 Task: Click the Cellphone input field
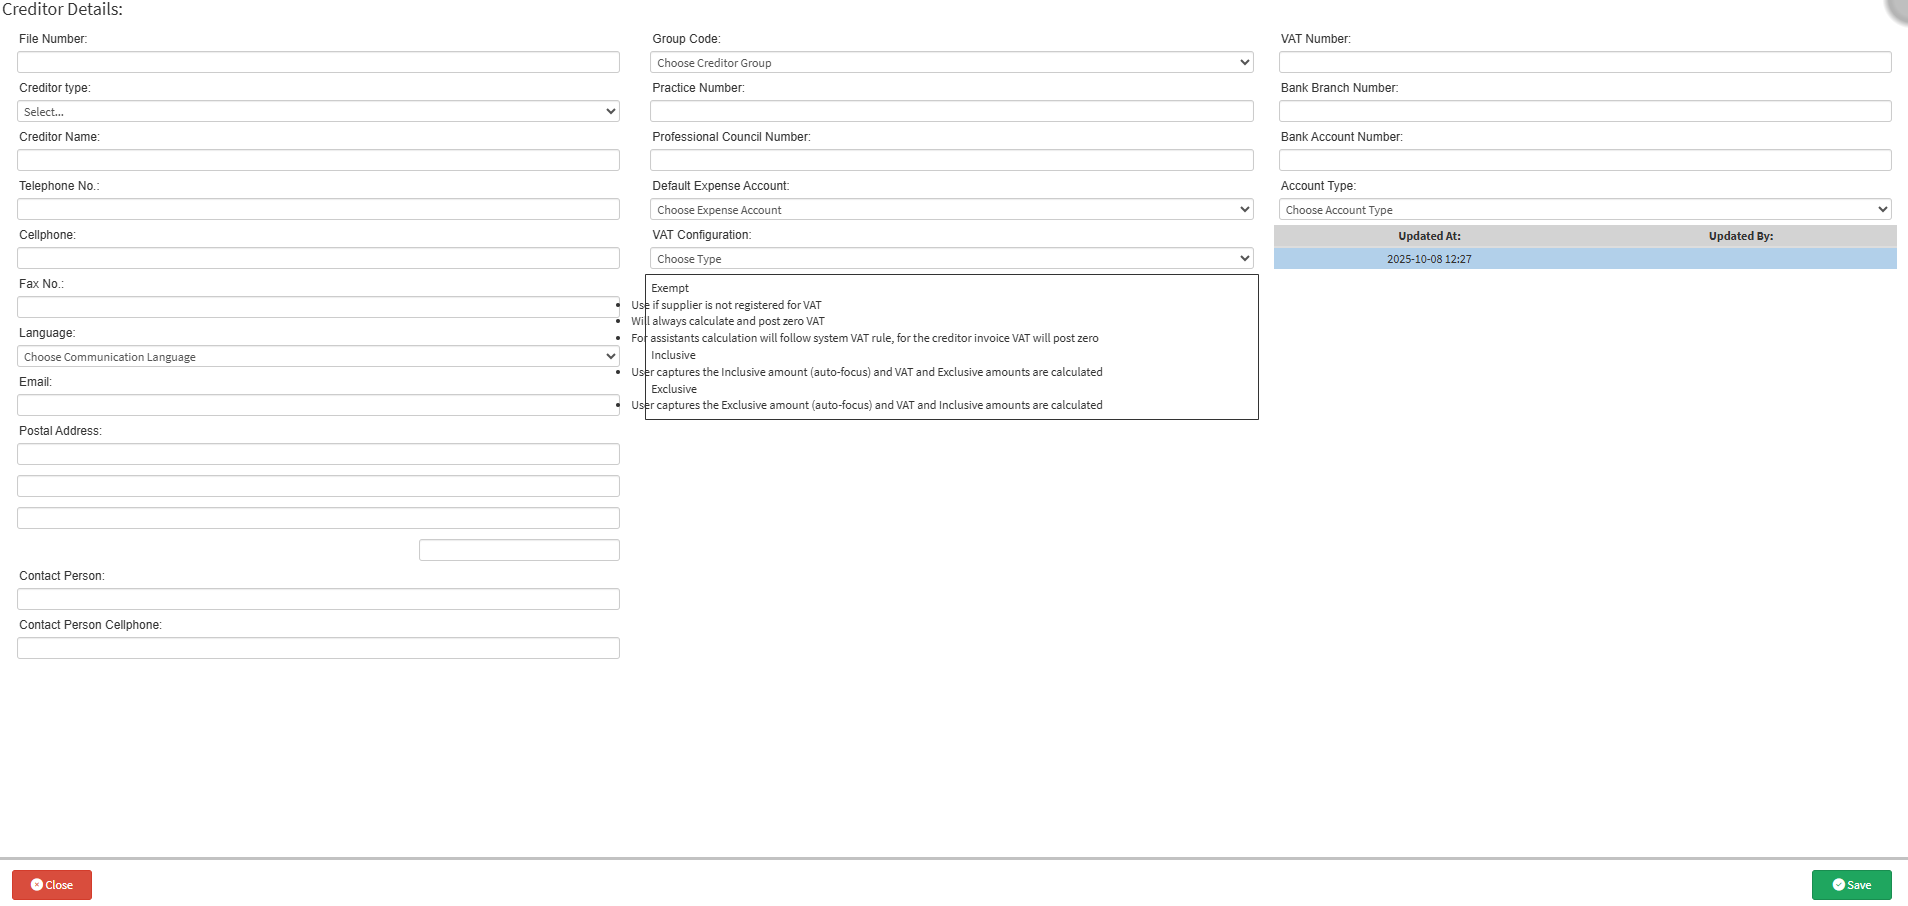(318, 258)
